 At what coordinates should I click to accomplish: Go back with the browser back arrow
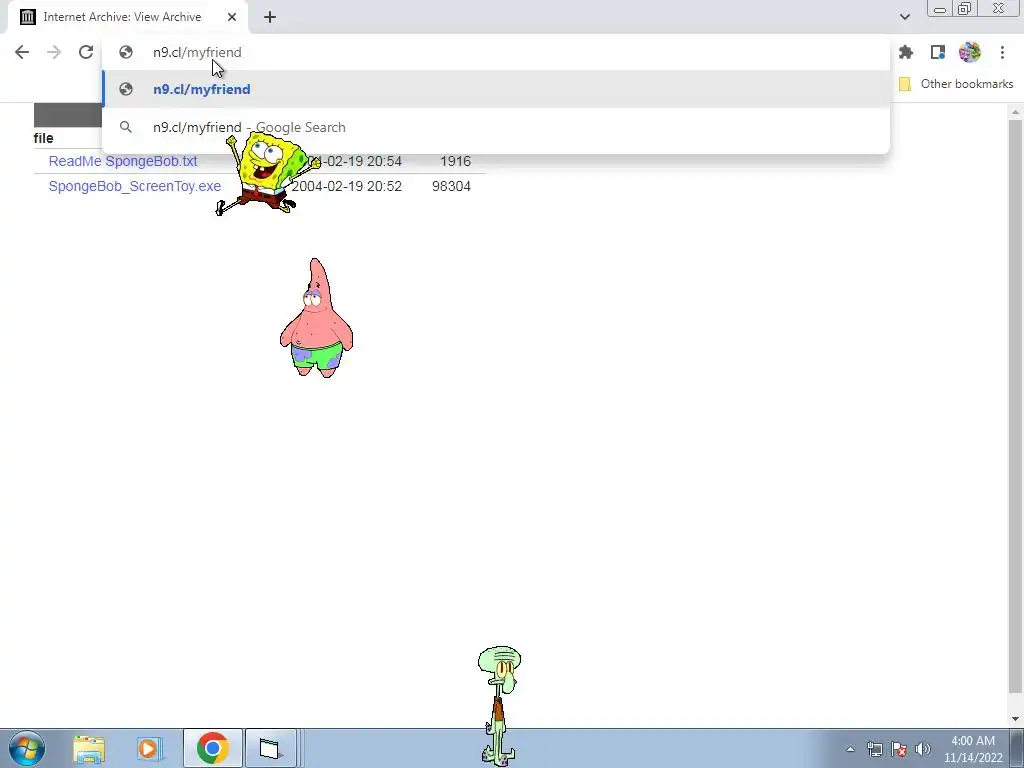tap(22, 52)
